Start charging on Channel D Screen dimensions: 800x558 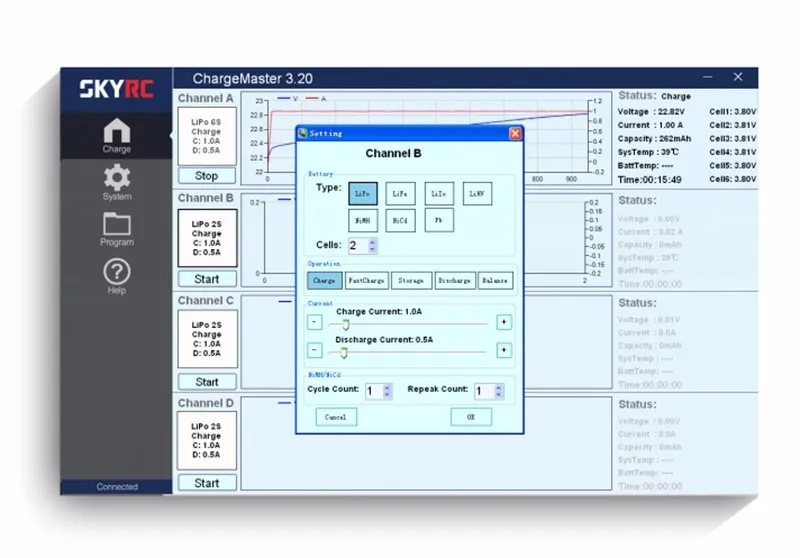207,483
